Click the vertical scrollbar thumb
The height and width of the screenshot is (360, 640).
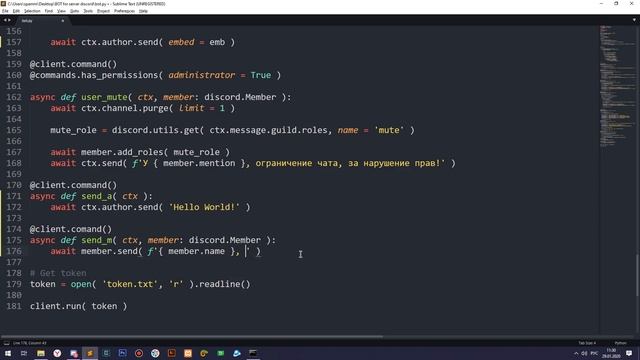[637, 275]
